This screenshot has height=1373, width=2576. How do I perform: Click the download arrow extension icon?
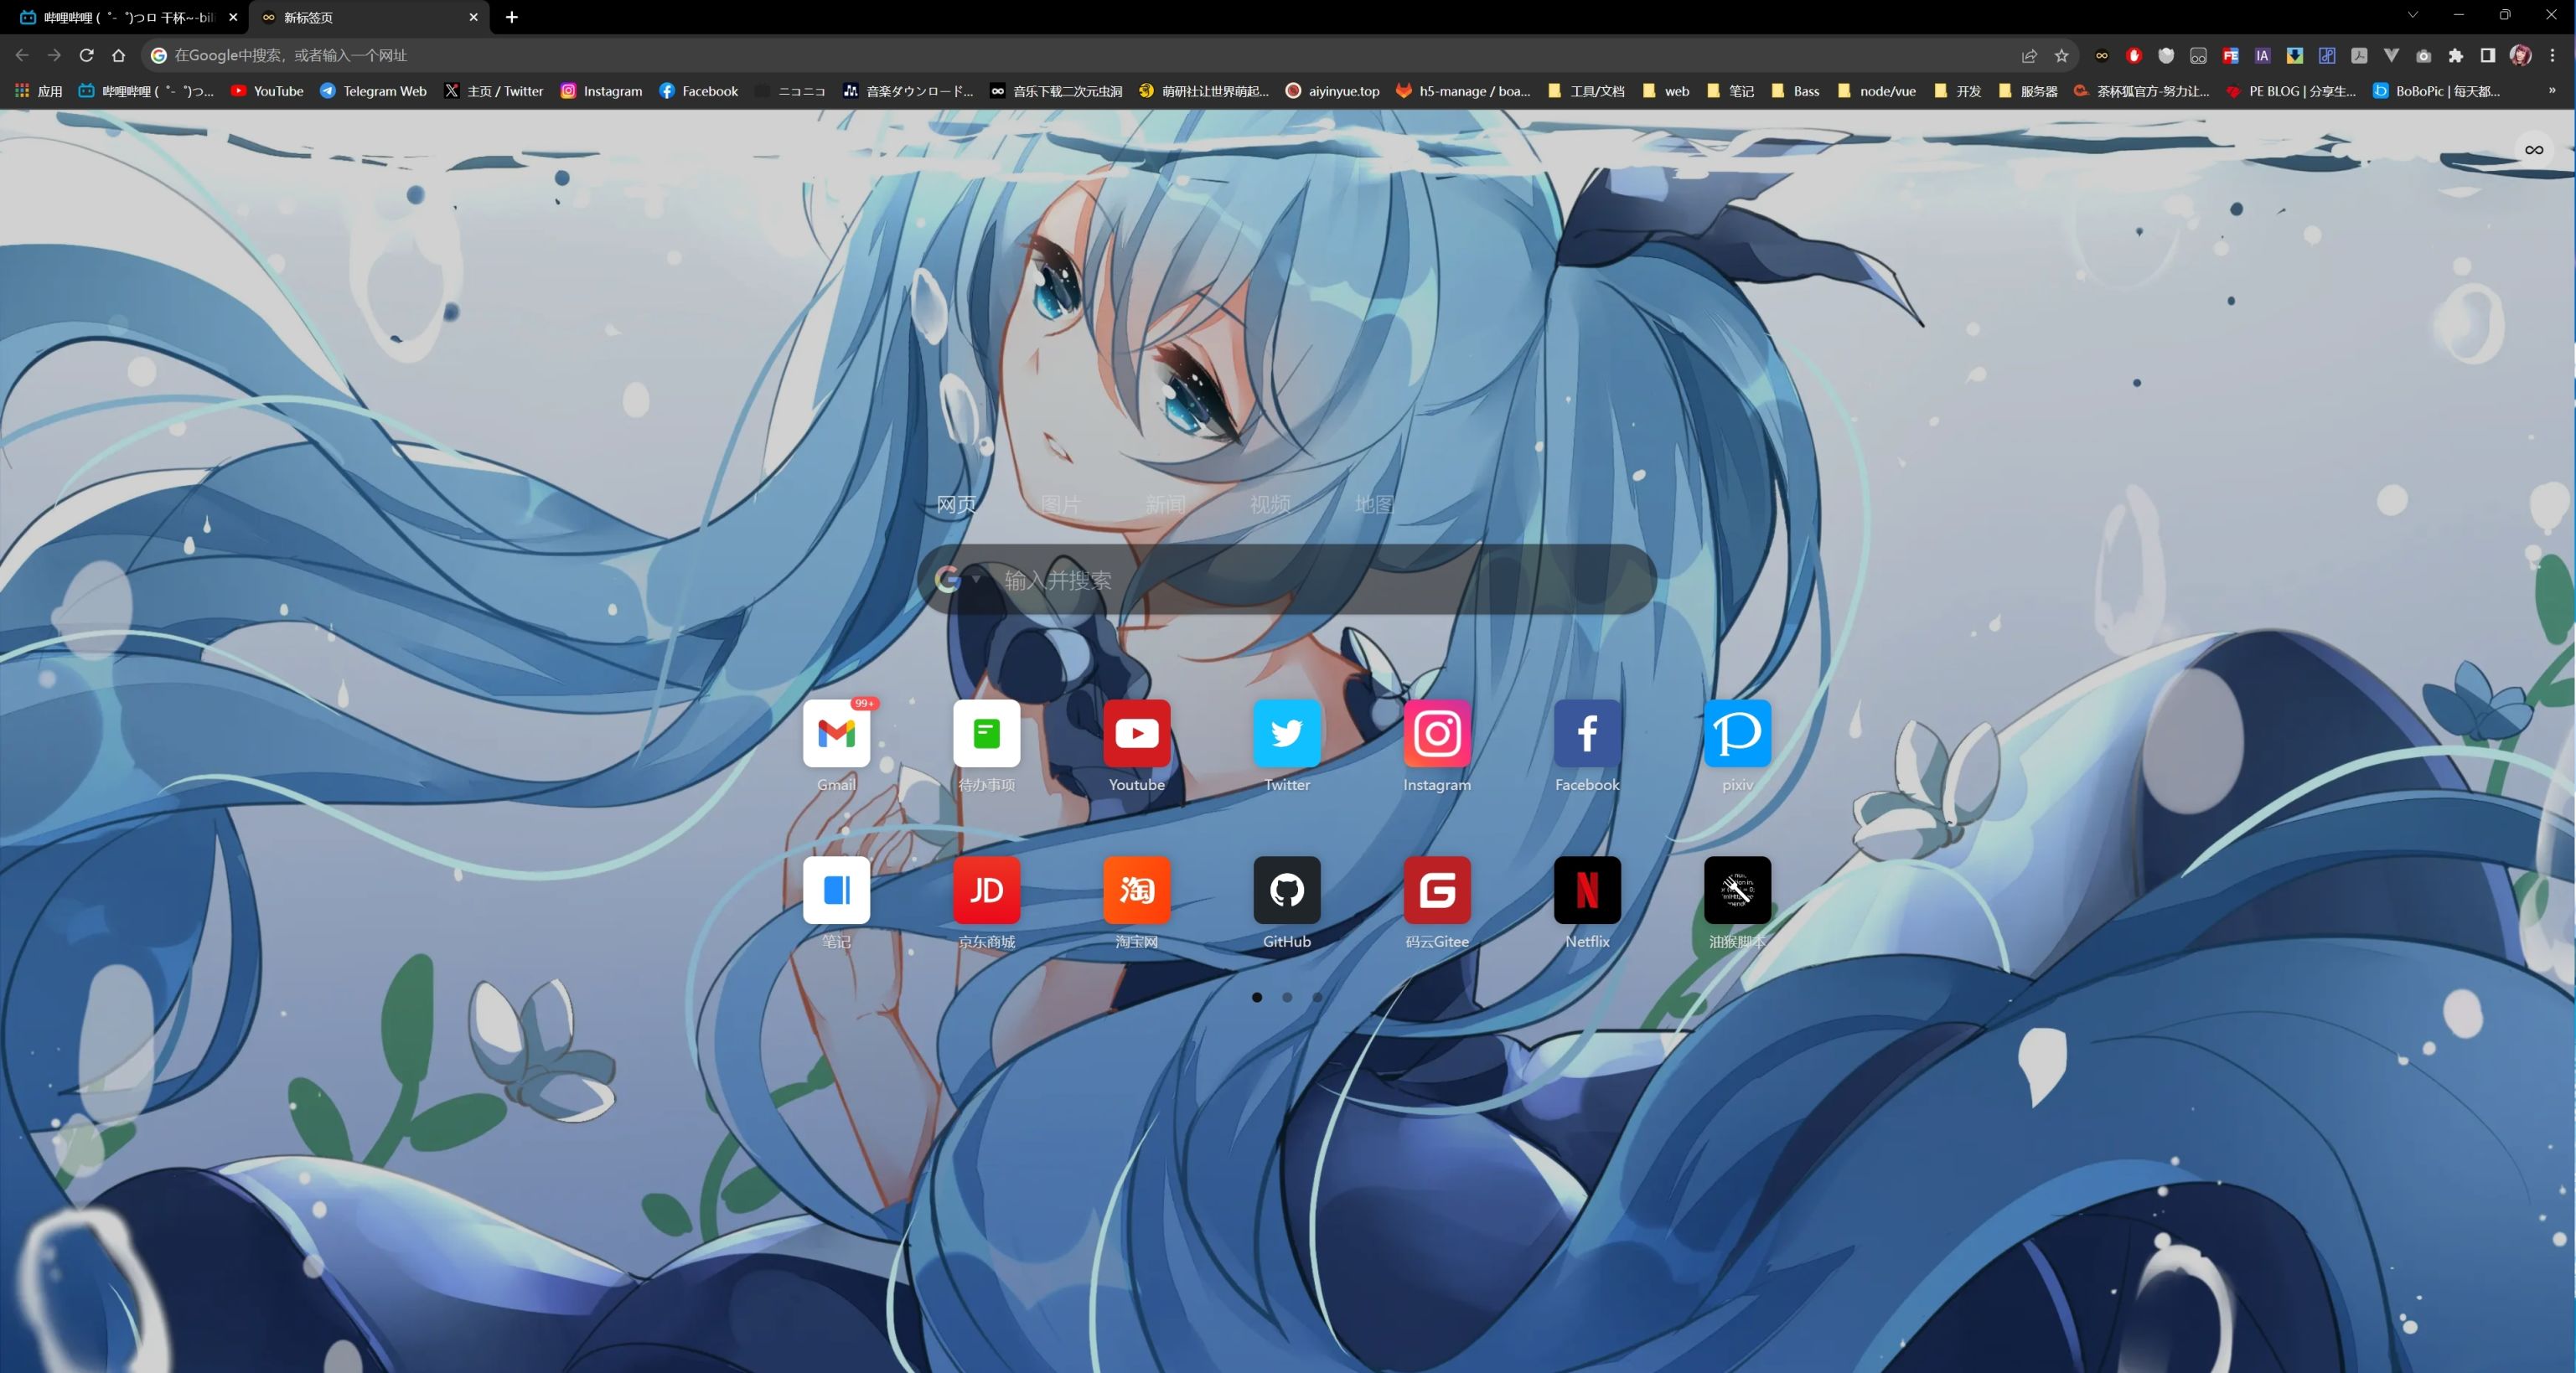(x=2294, y=55)
